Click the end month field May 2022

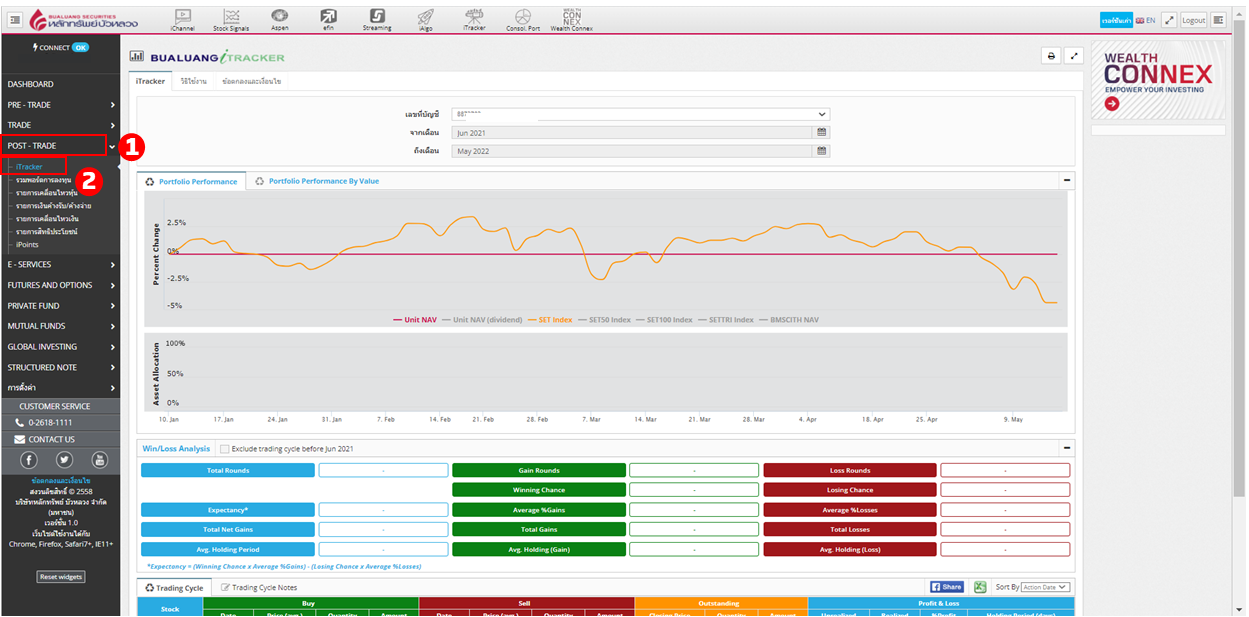(x=632, y=151)
